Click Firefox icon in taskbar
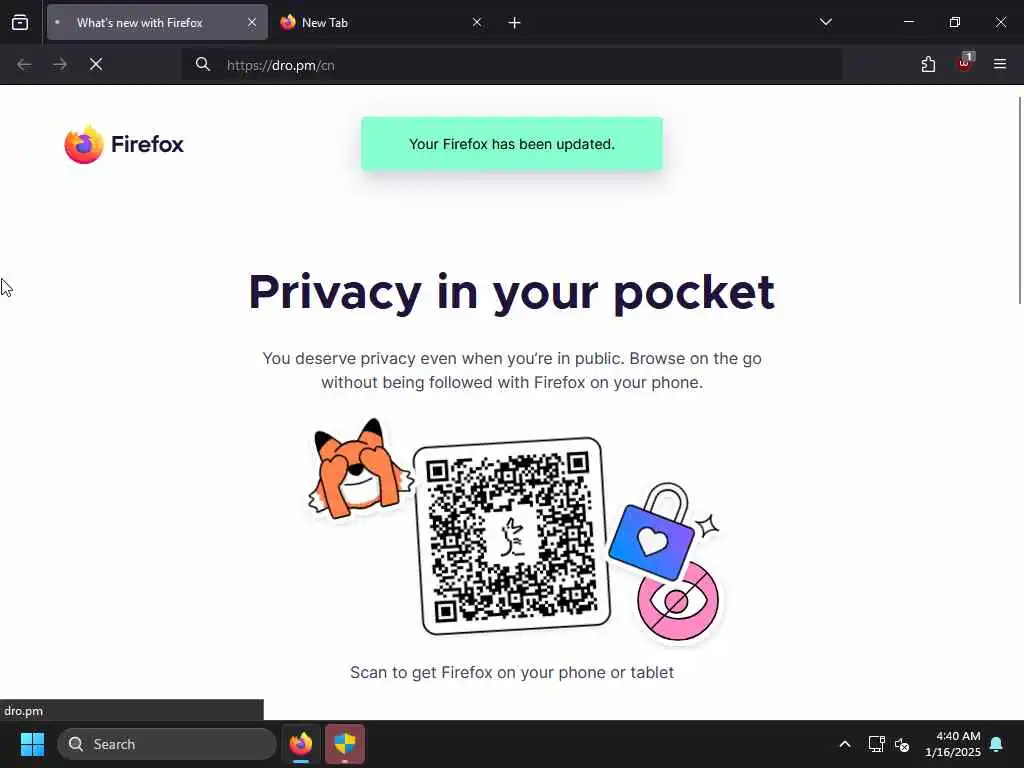1024x768 pixels. [x=301, y=744]
